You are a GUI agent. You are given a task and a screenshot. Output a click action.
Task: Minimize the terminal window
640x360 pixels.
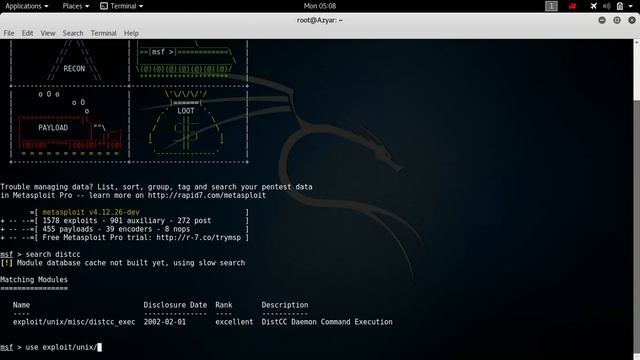point(602,20)
